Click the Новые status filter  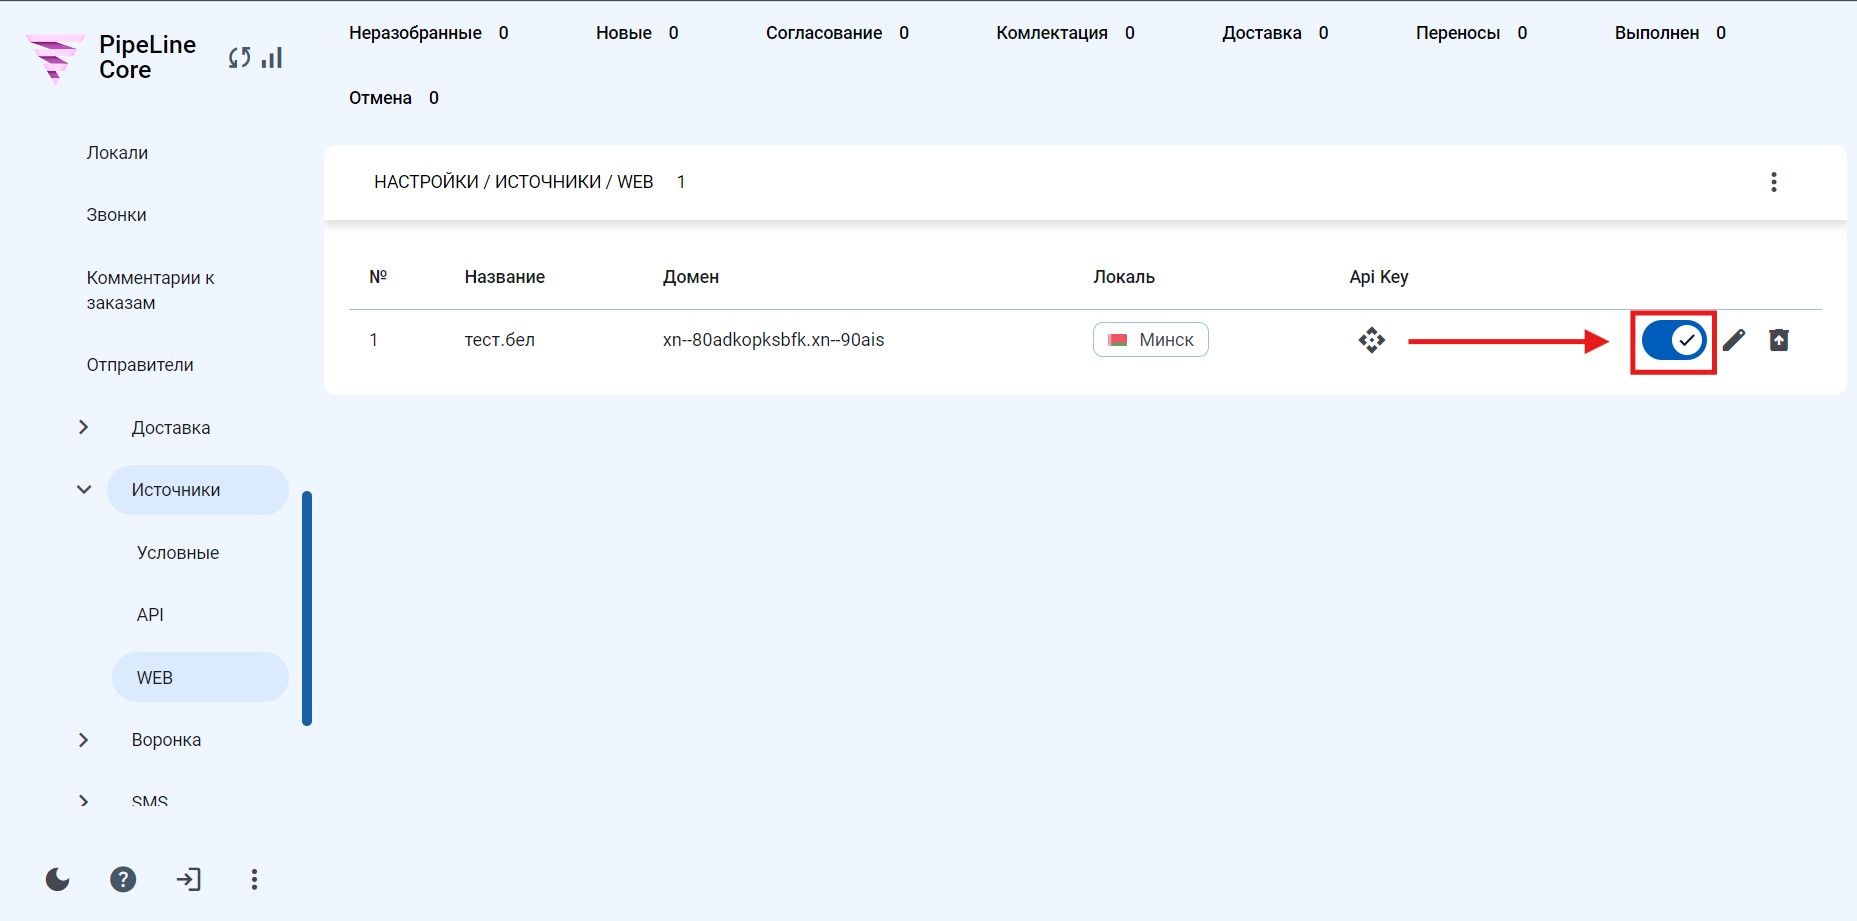point(637,33)
